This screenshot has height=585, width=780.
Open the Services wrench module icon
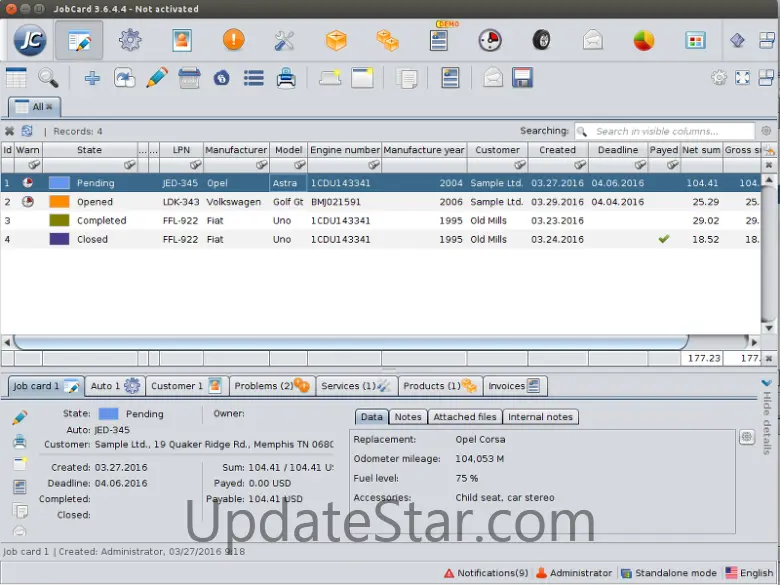click(285, 40)
